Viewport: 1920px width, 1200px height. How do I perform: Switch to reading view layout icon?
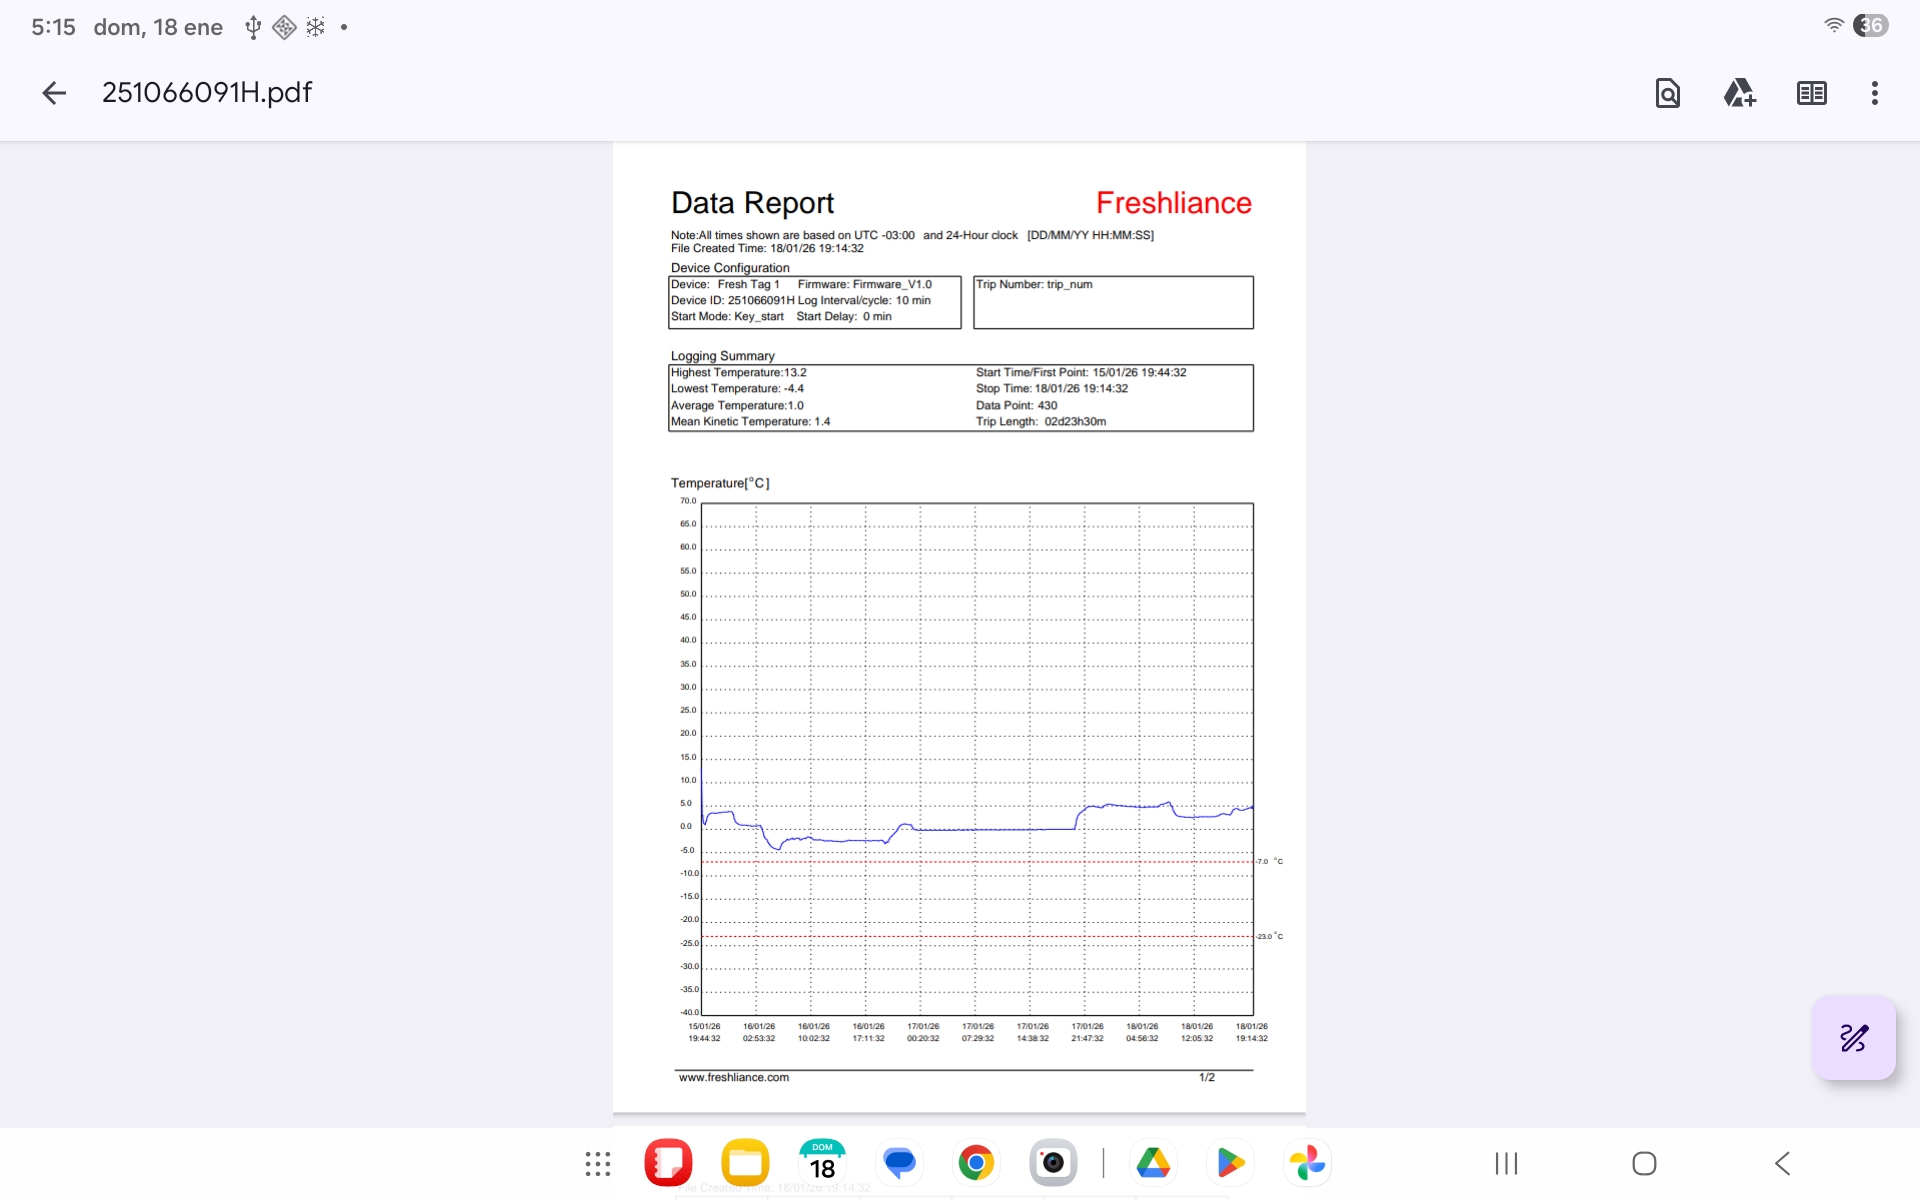[1811, 93]
